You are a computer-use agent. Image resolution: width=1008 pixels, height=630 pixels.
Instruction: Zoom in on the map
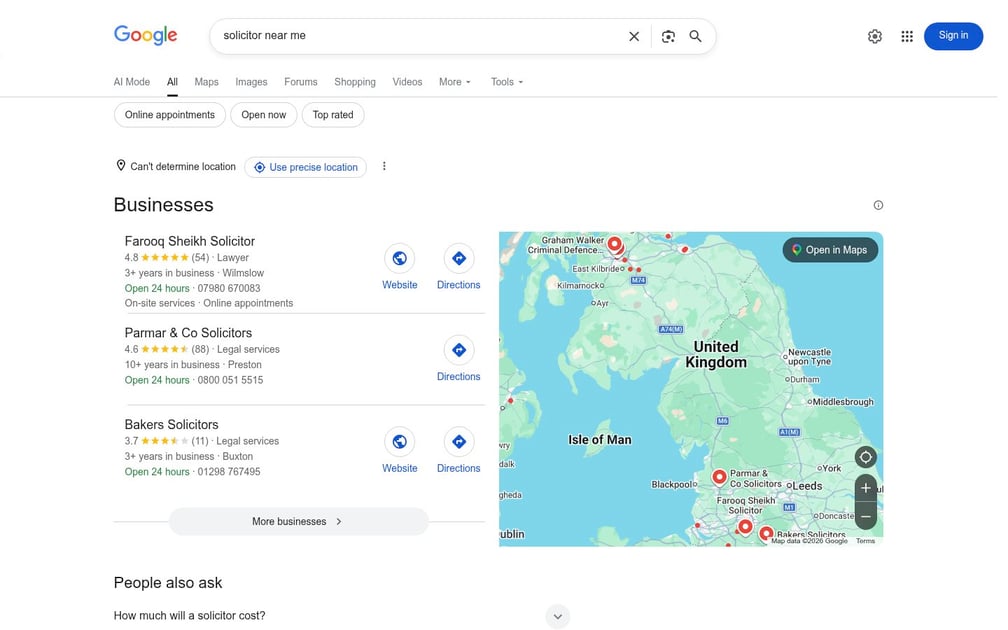[866, 488]
